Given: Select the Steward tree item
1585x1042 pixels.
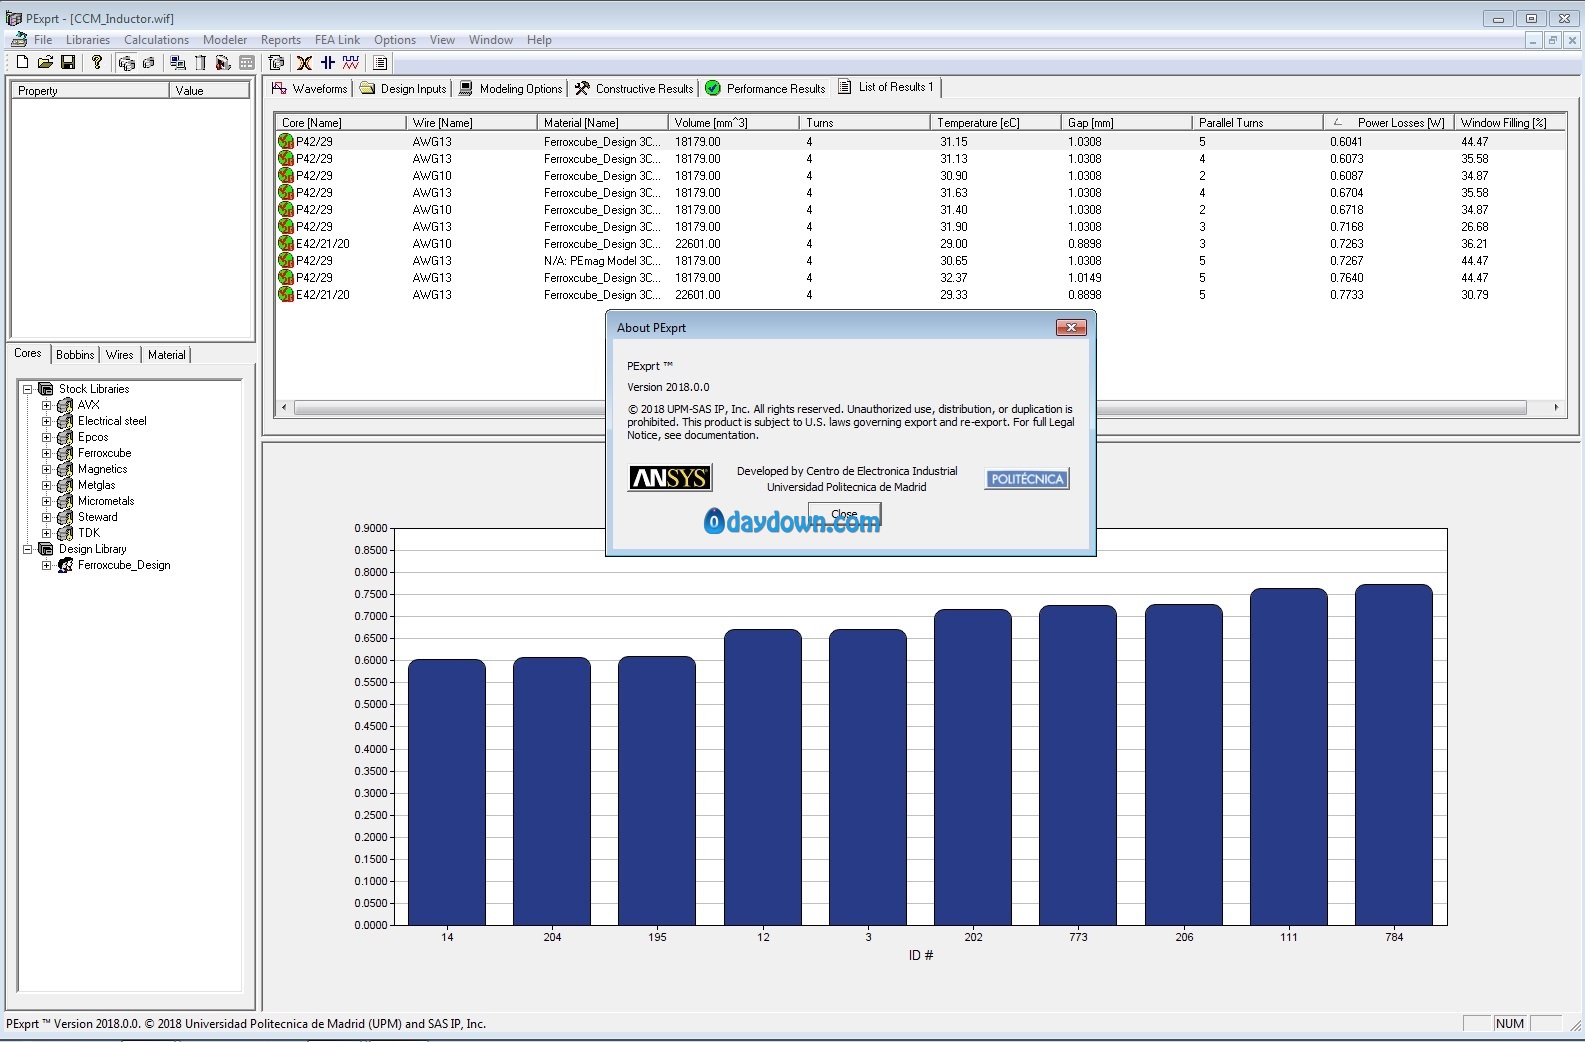Looking at the screenshot, I should (x=98, y=517).
